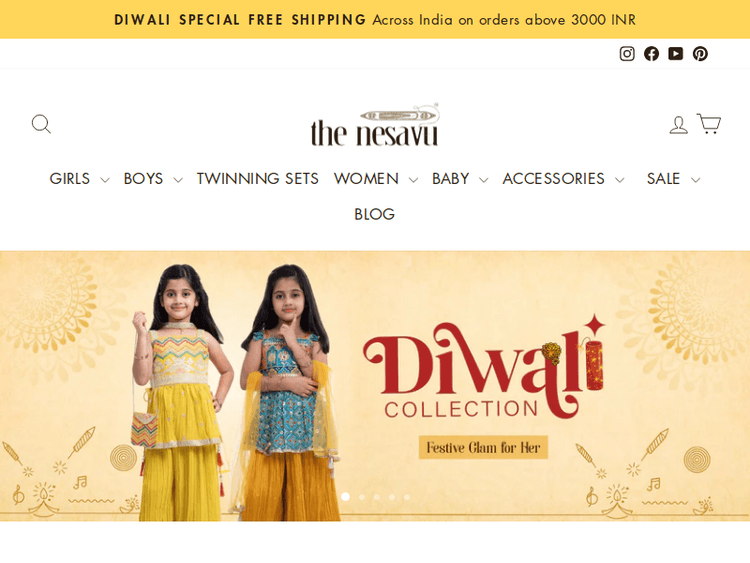The width and height of the screenshot is (750, 563).
Task: Select the first carousel slide dot
Action: 345,497
